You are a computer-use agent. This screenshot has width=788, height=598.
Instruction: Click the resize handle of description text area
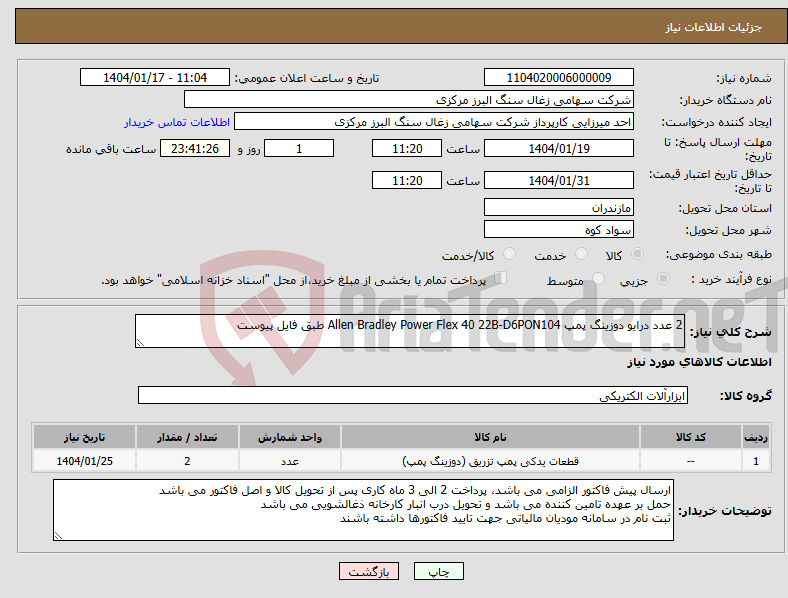(x=140, y=343)
